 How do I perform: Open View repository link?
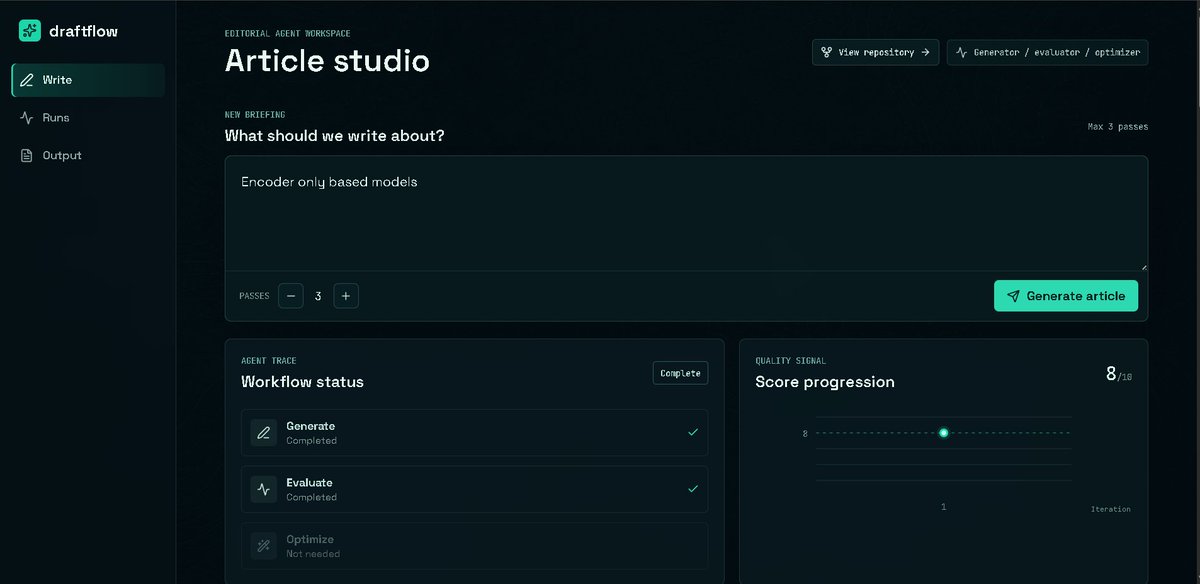click(x=875, y=52)
